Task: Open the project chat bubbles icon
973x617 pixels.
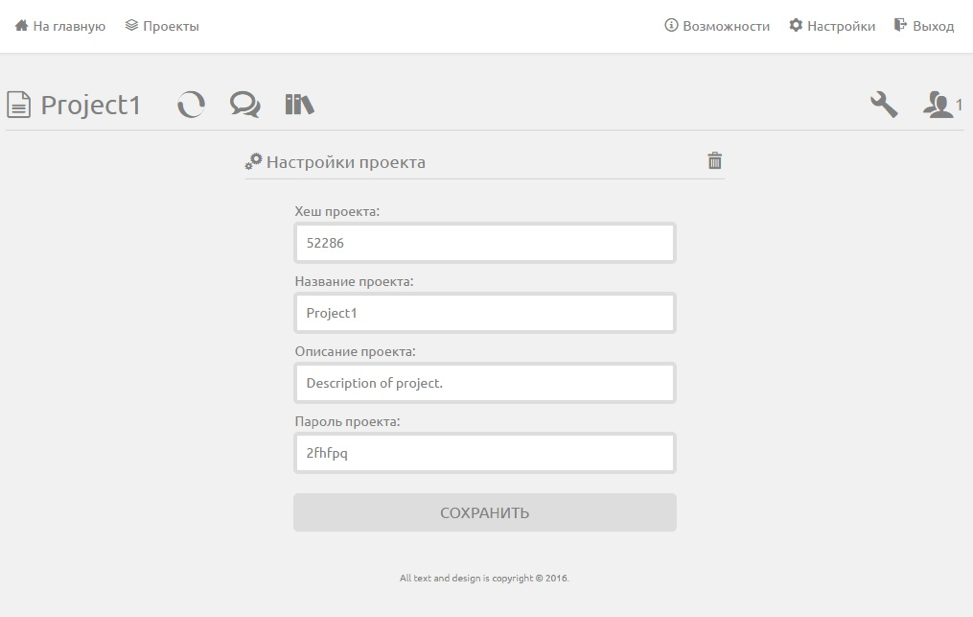Action: [x=245, y=104]
